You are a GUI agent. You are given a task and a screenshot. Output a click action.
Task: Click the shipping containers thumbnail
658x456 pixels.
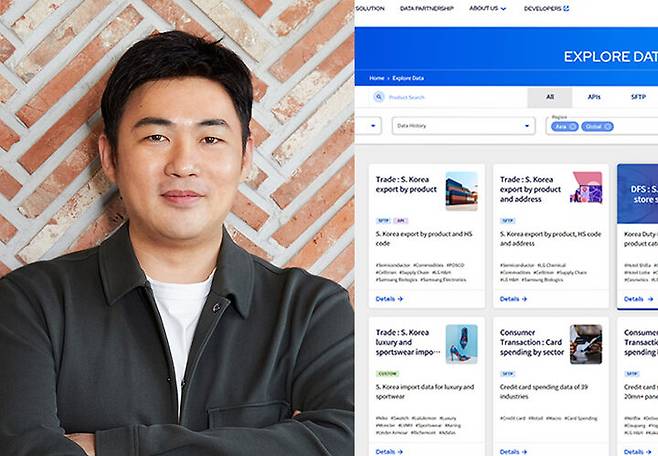click(x=462, y=191)
